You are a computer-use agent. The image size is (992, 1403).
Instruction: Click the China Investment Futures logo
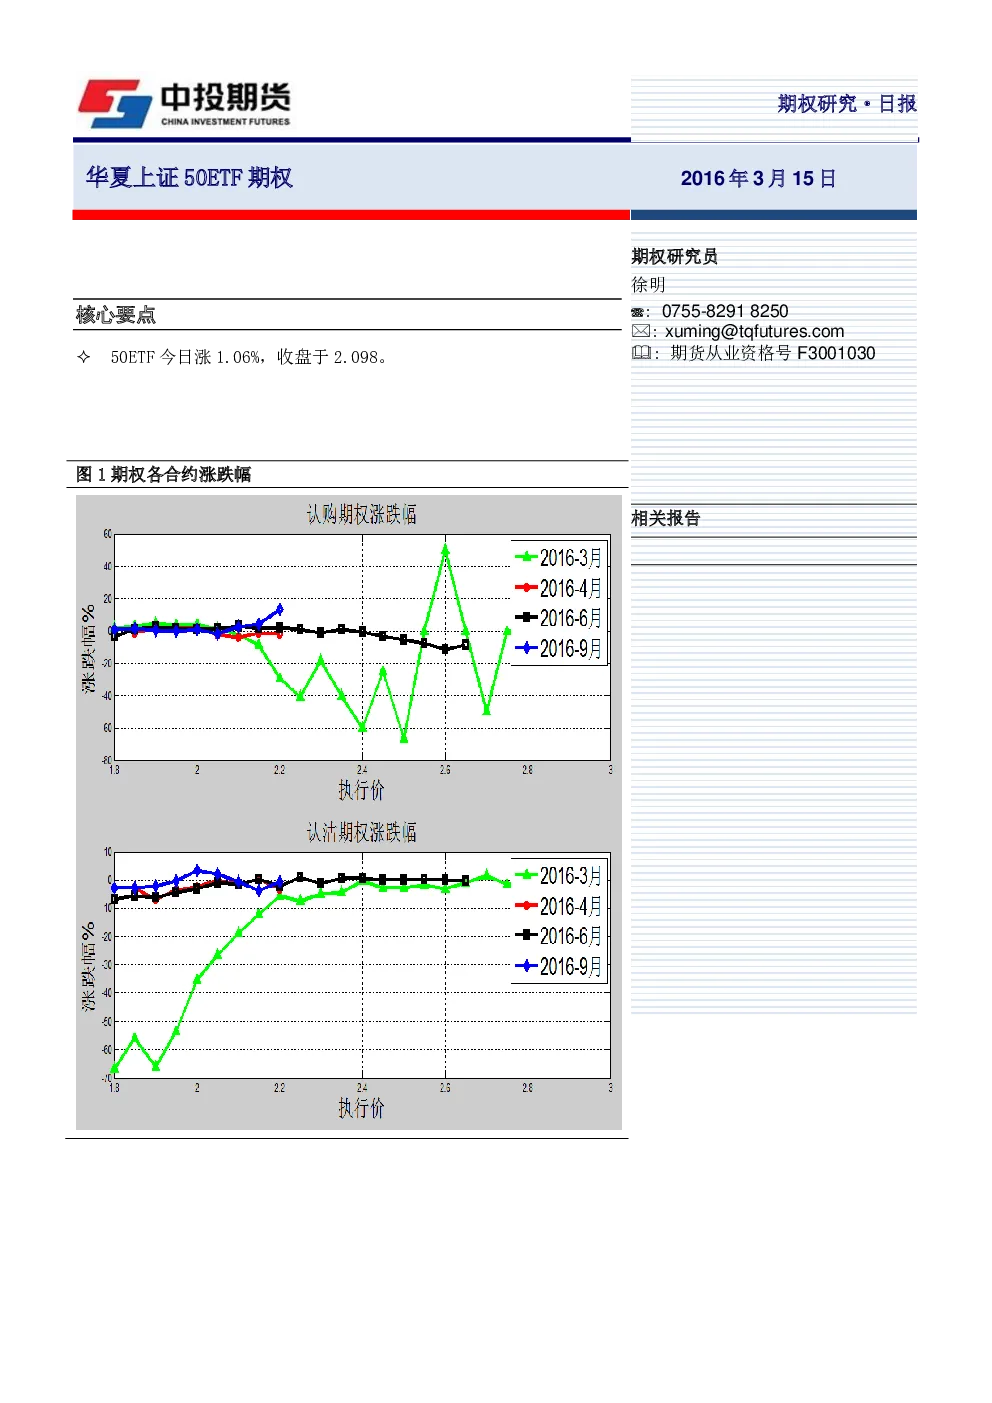coord(185,104)
